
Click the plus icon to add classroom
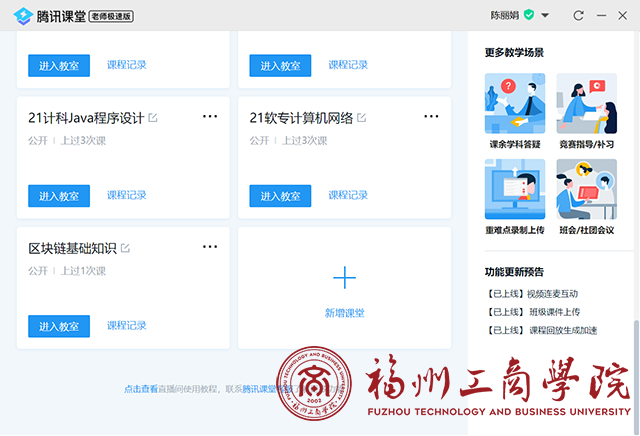(344, 278)
